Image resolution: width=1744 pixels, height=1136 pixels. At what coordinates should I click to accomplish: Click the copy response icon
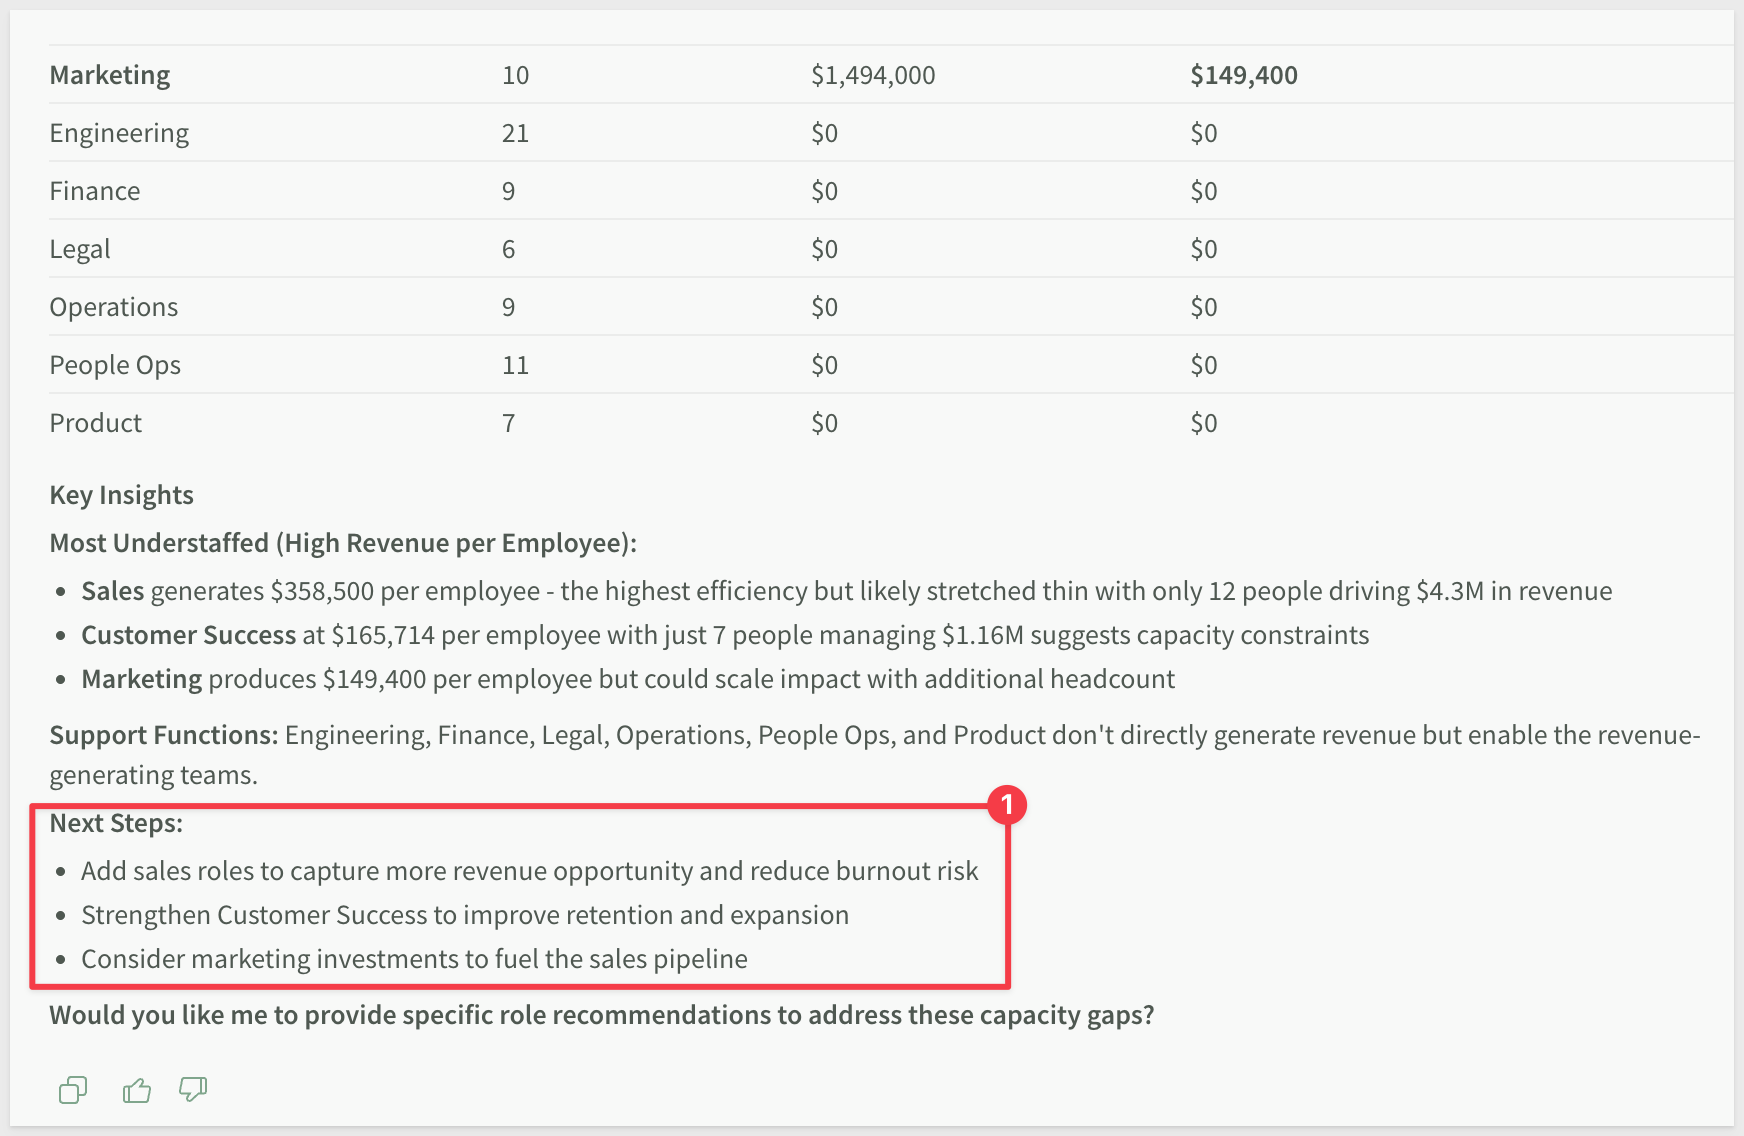[x=73, y=1090]
